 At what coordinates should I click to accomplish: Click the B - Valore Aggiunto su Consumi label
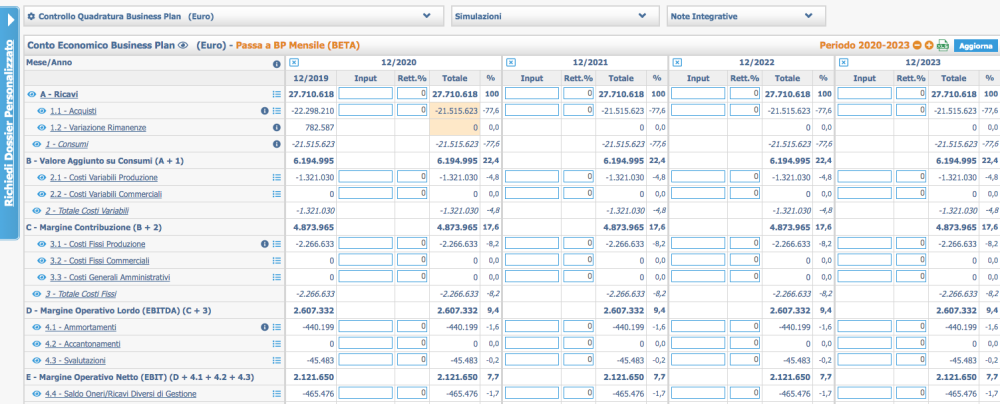tap(105, 160)
